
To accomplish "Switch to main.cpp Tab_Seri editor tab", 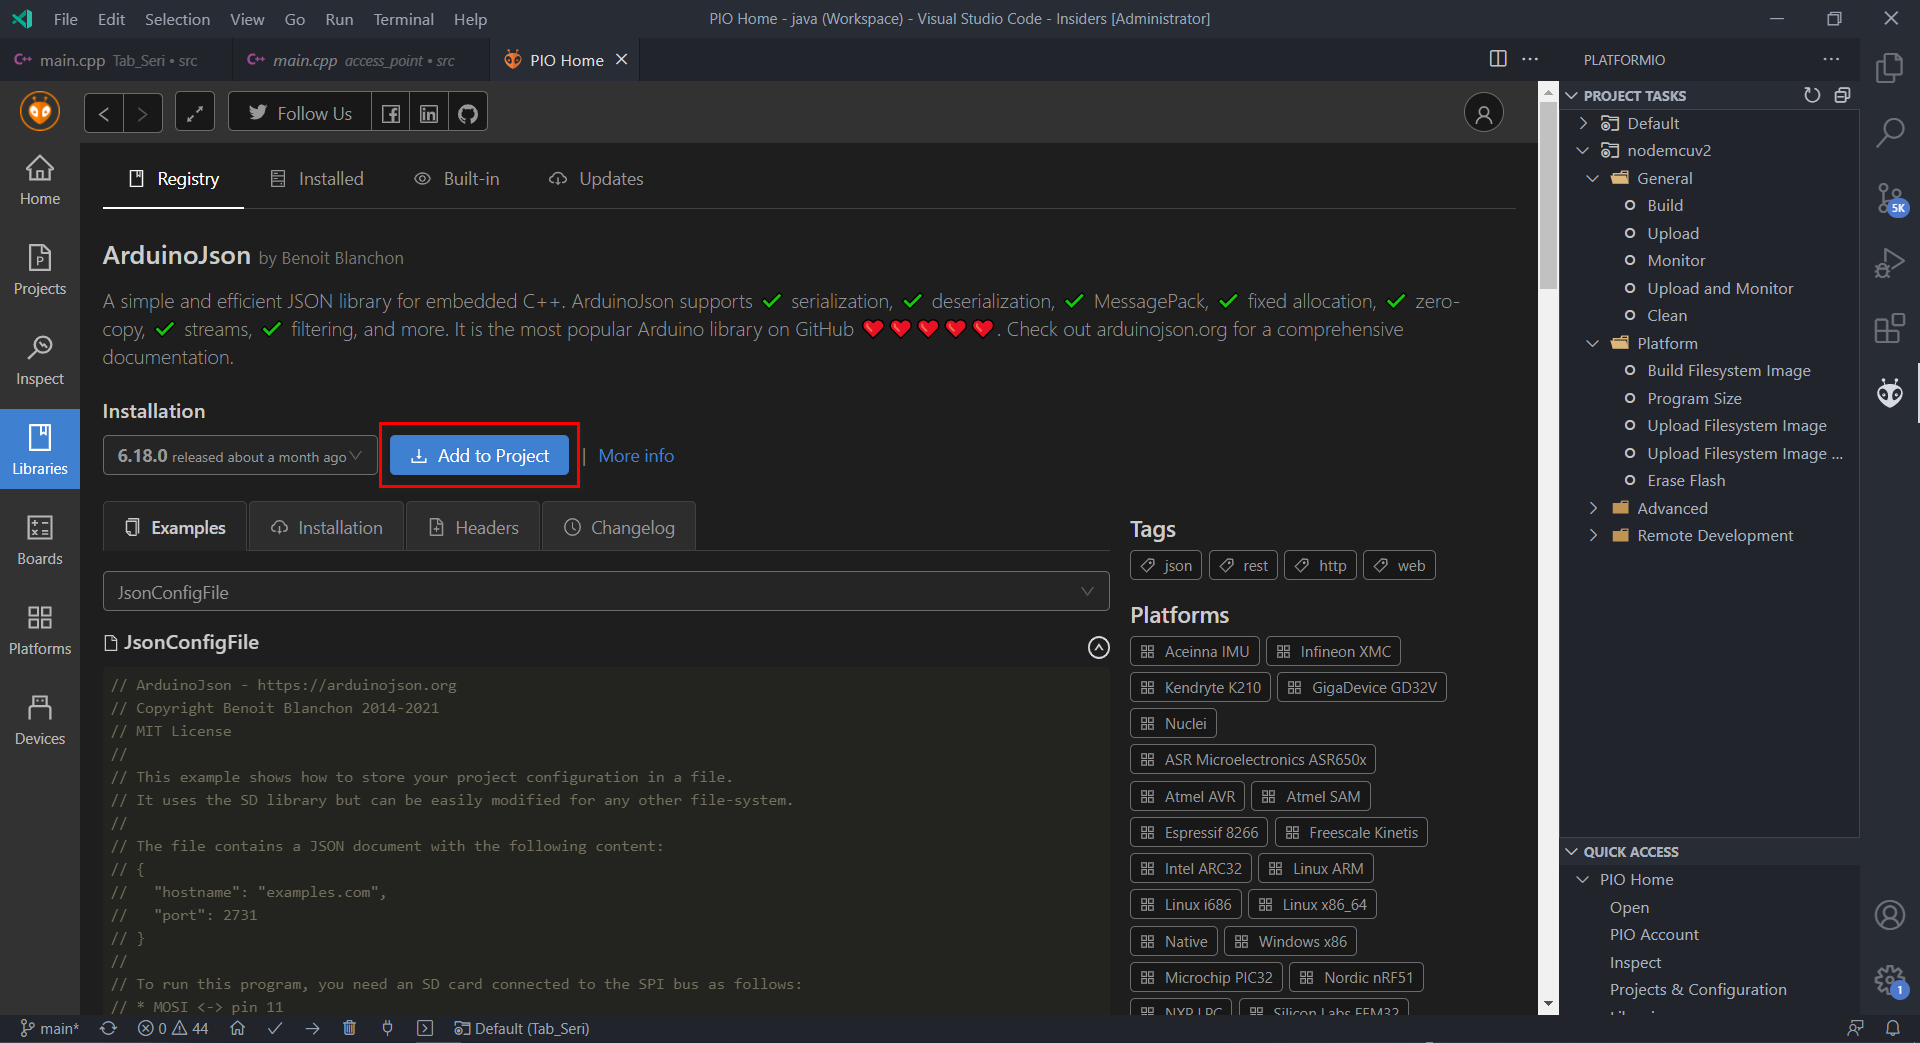I will [116, 60].
